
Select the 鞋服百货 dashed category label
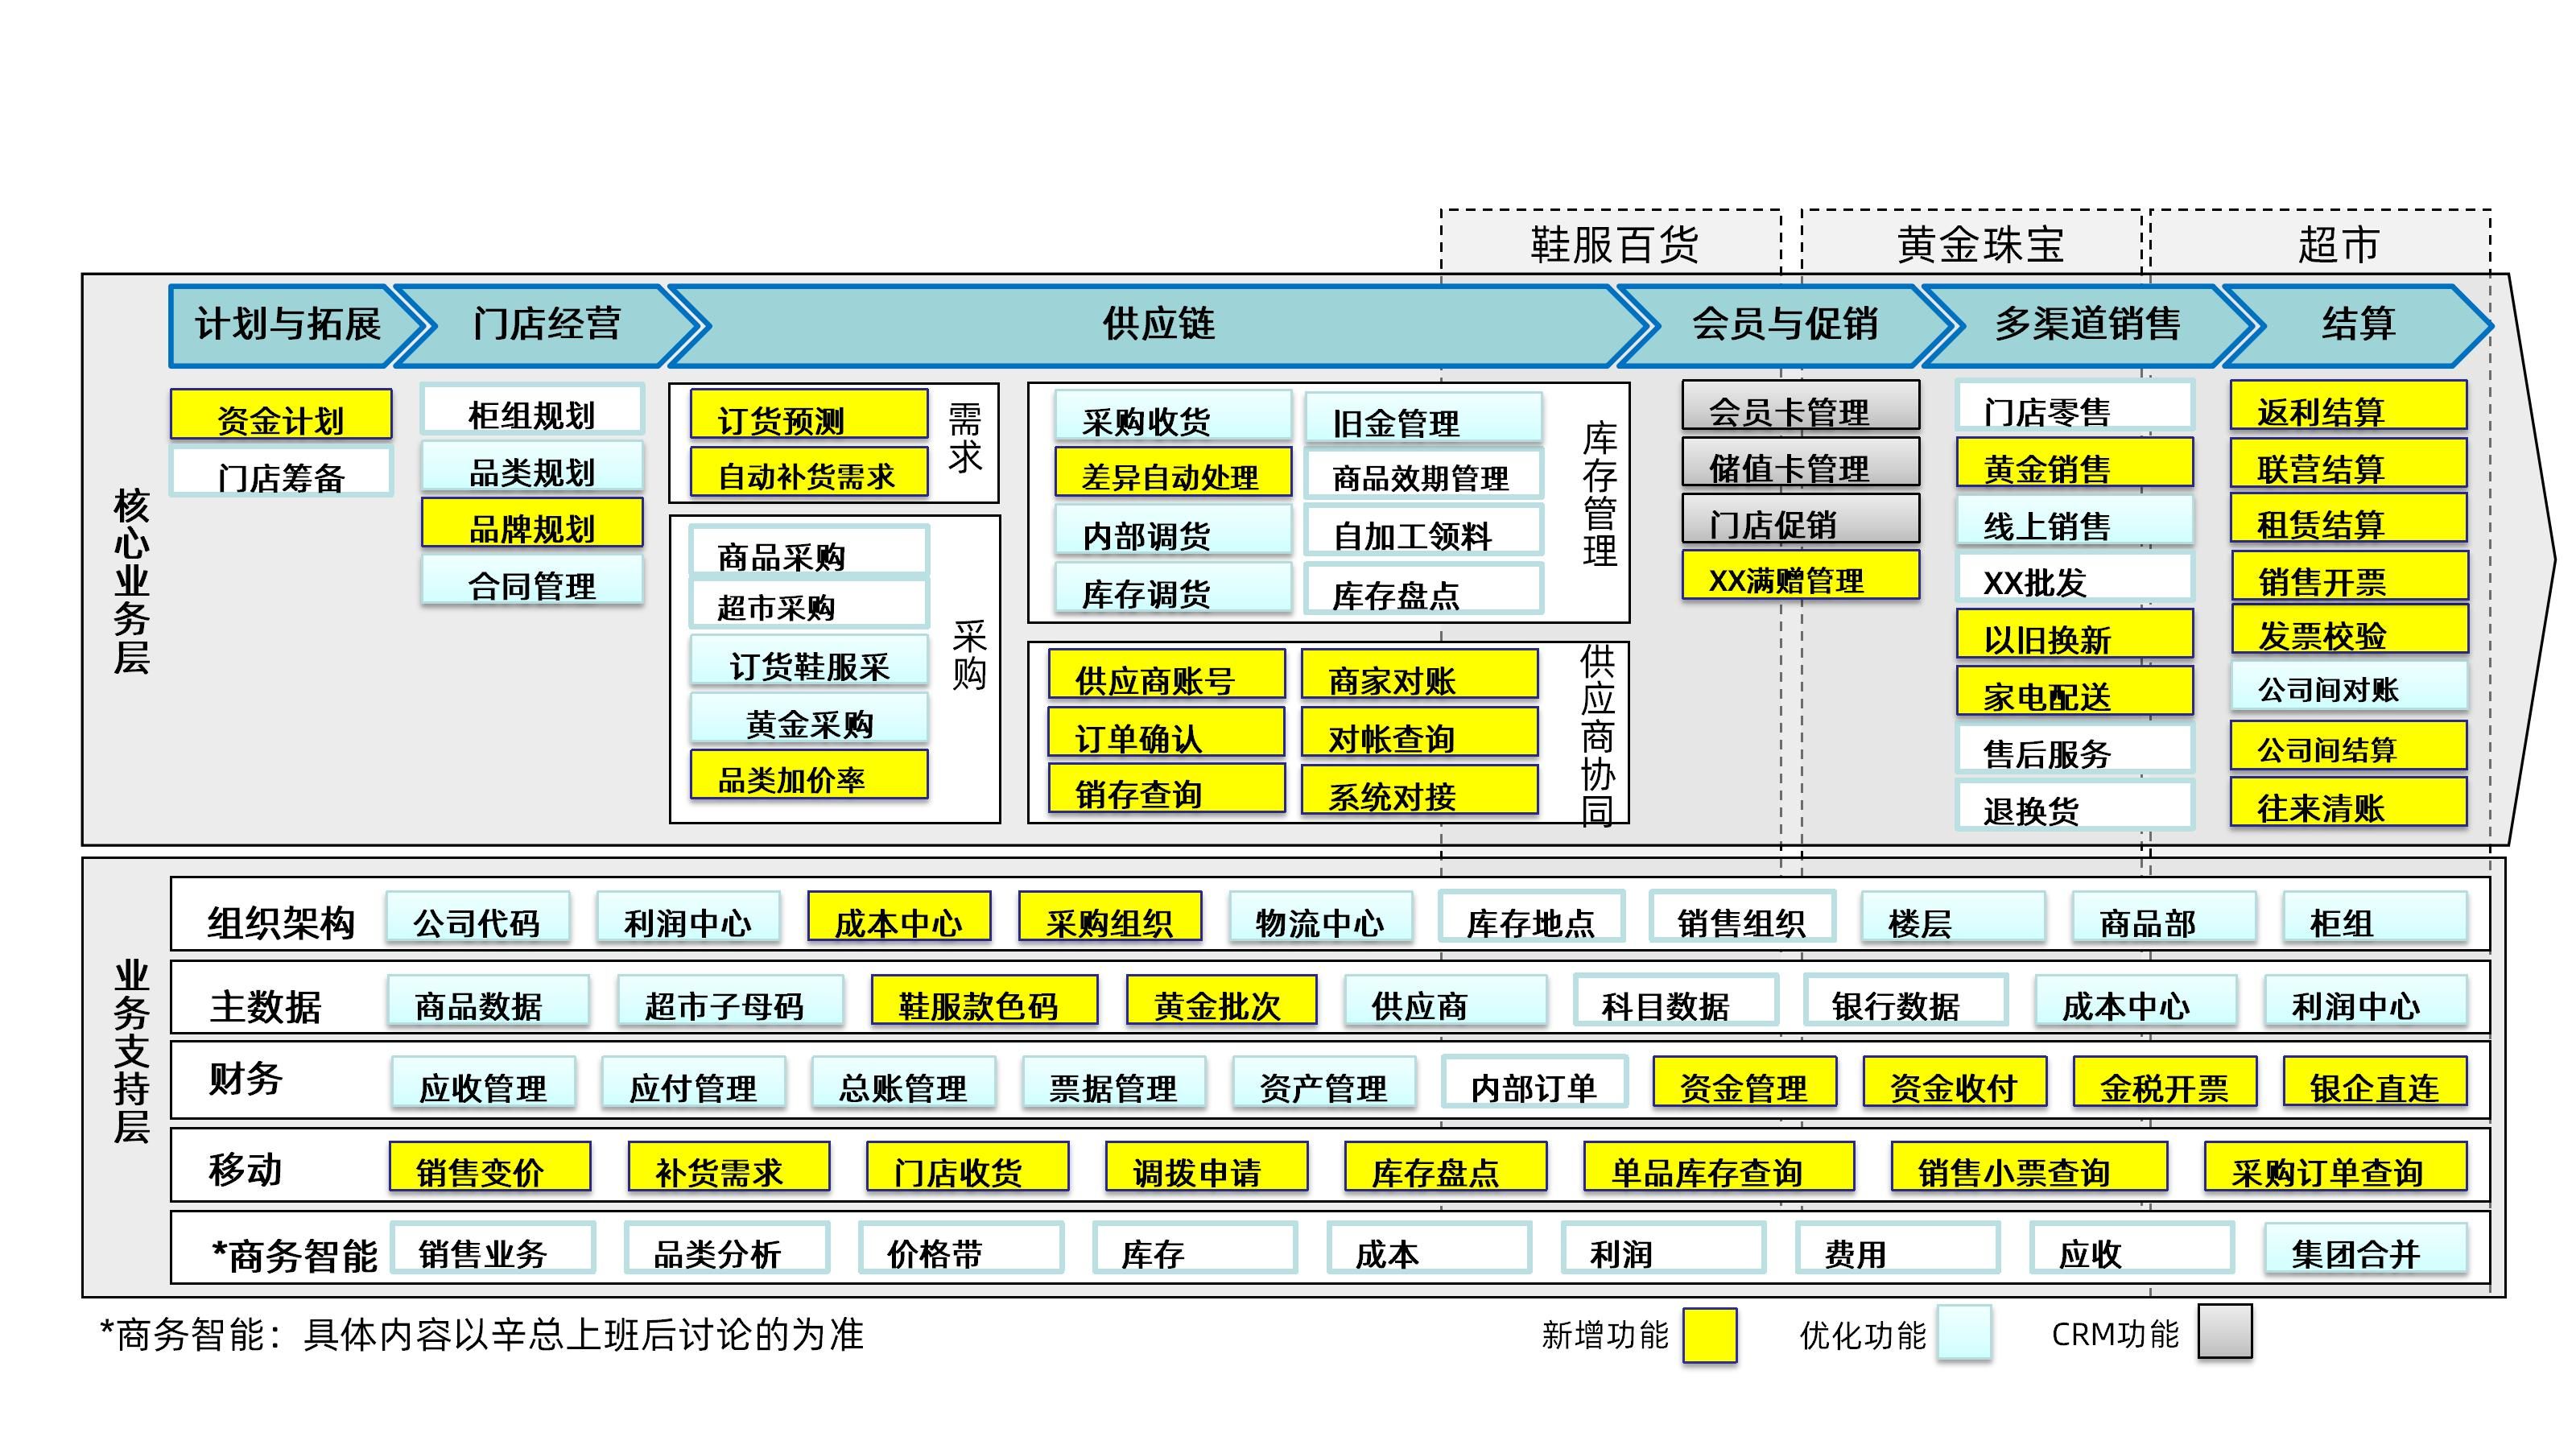click(x=1613, y=244)
